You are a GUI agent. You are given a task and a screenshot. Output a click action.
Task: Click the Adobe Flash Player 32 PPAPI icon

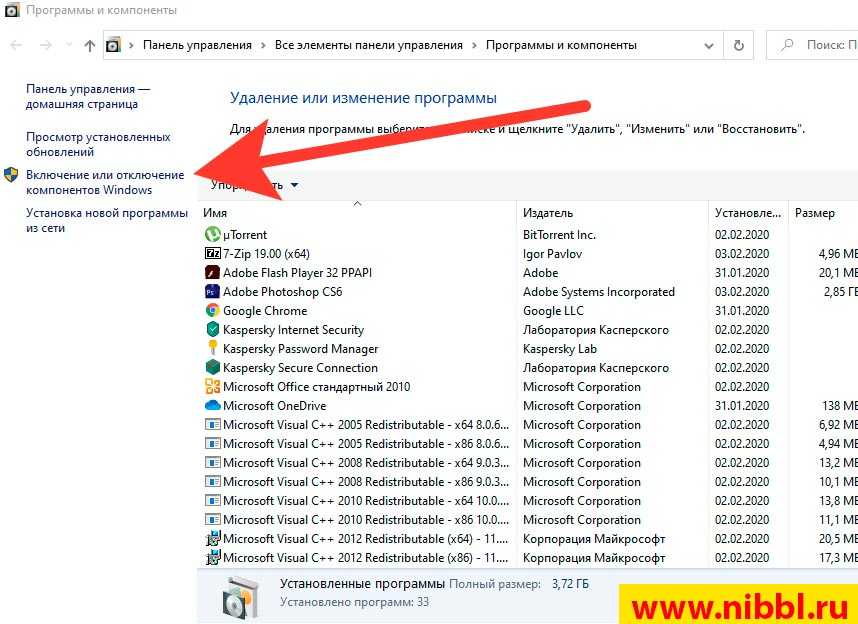click(212, 273)
